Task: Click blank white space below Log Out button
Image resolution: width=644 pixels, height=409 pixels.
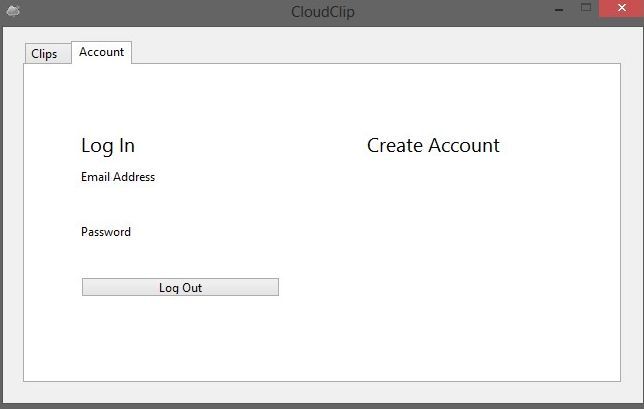Action: click(x=180, y=339)
